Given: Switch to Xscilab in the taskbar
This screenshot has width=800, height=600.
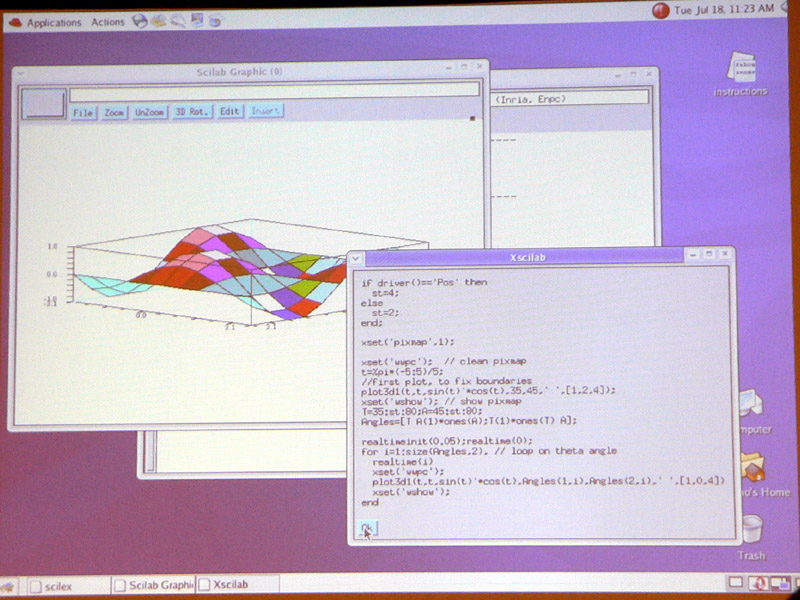Looking at the screenshot, I should click(238, 585).
